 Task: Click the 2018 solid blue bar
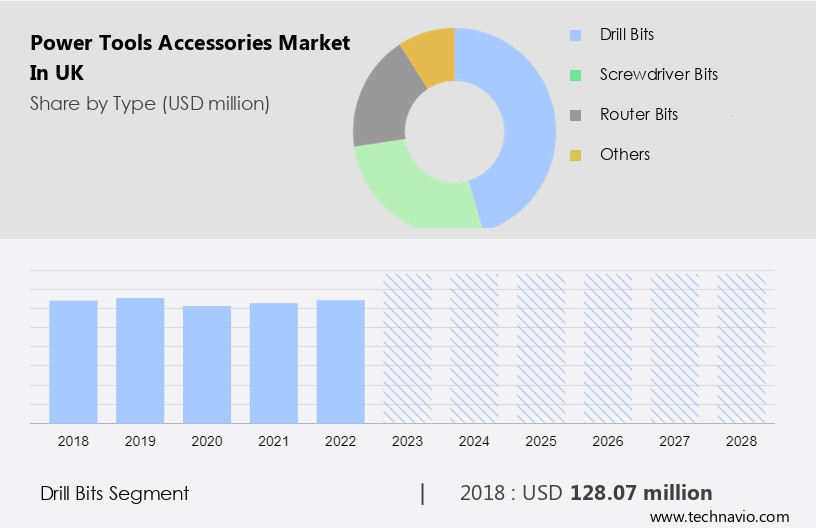(x=73, y=361)
